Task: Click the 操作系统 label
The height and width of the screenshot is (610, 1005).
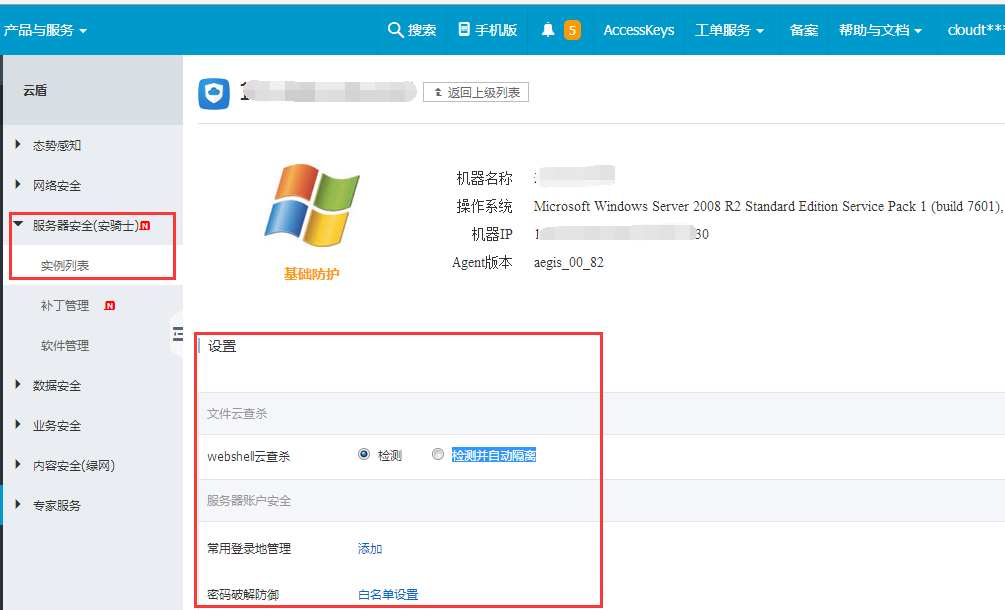Action: [484, 206]
